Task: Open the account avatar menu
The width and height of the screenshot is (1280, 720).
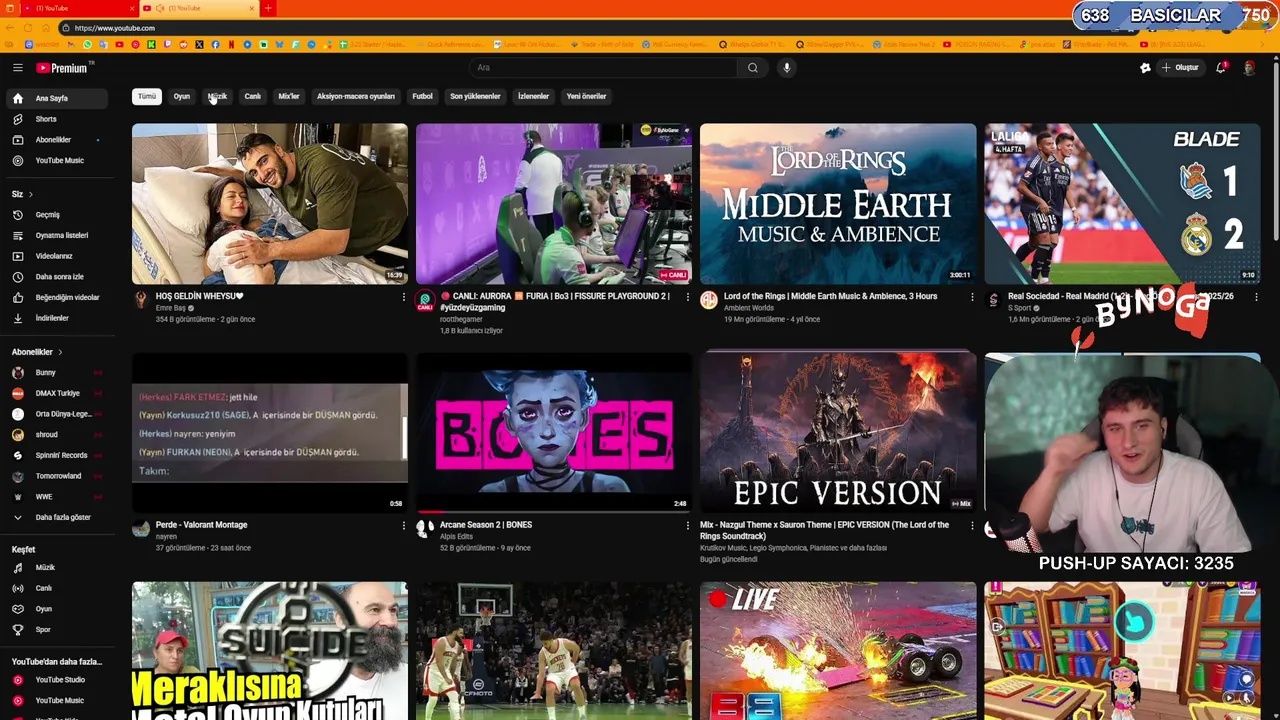Action: 1249,68
